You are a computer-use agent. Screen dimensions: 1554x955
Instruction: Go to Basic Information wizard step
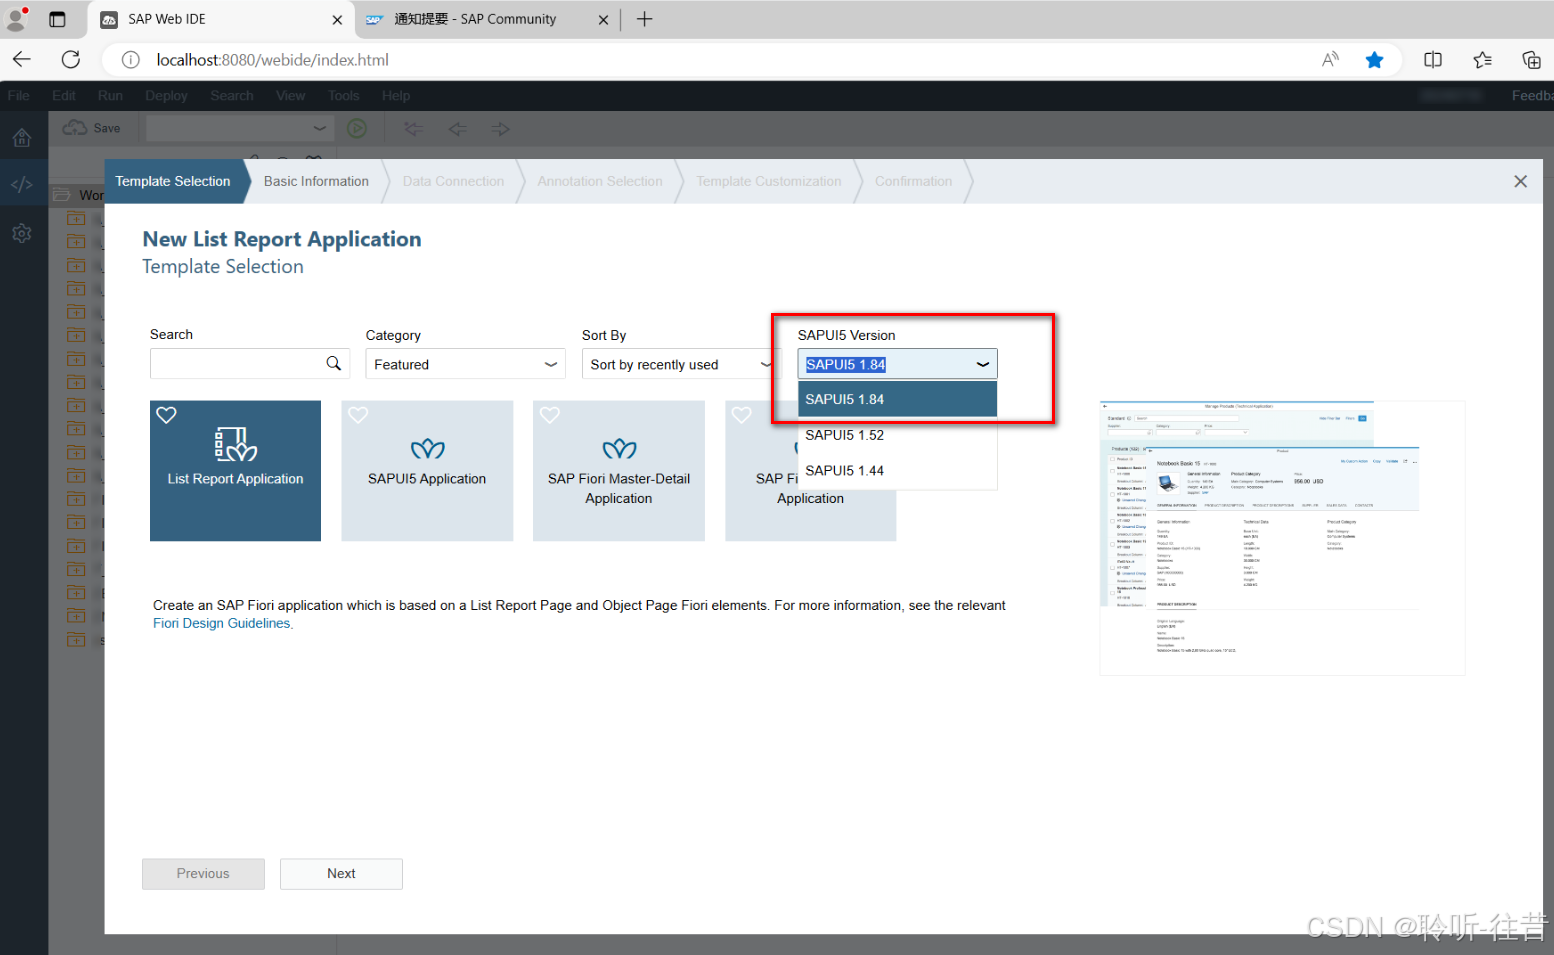(316, 181)
